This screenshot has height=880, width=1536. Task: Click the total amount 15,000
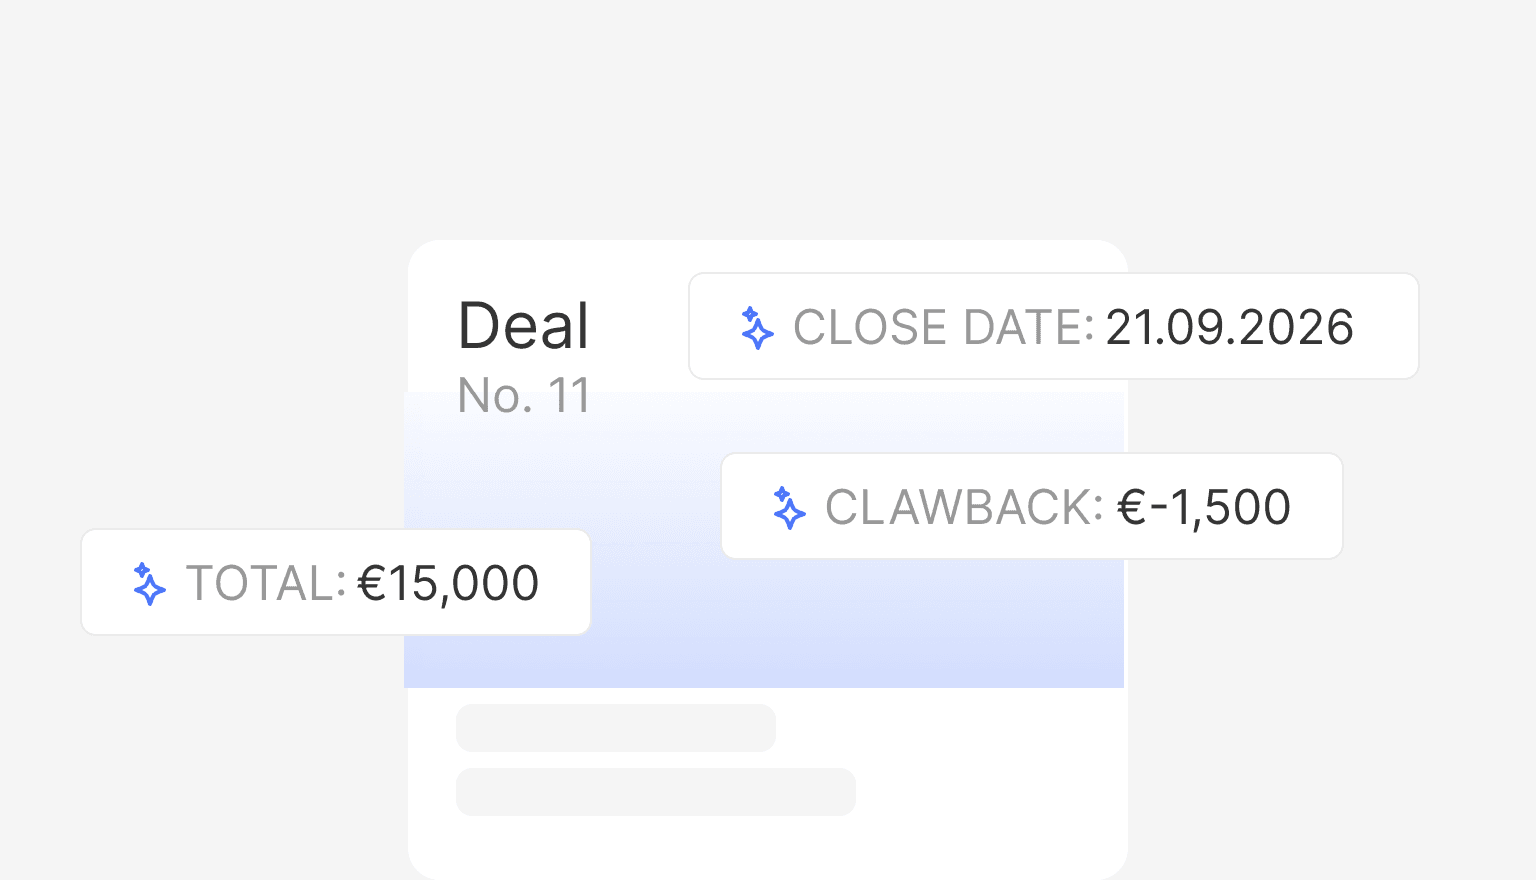pos(464,584)
